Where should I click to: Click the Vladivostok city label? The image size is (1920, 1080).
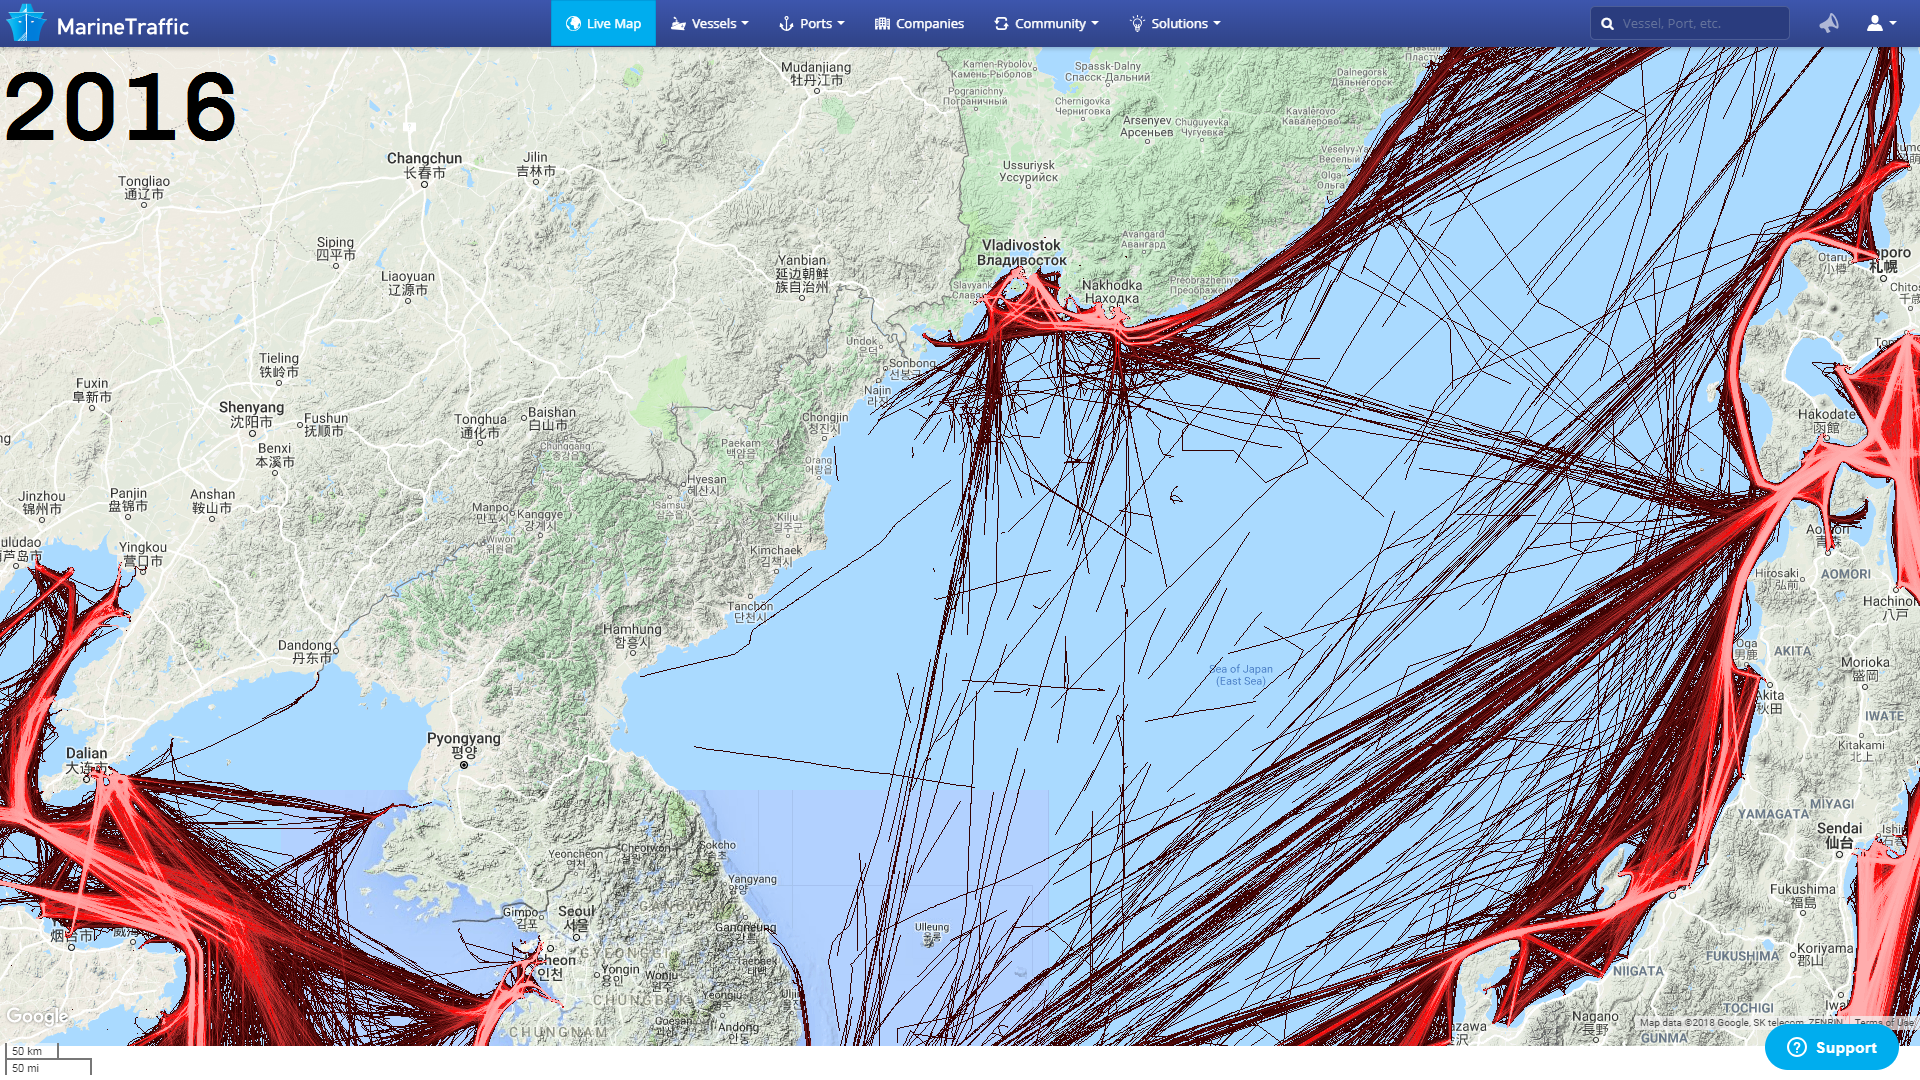(x=1021, y=252)
